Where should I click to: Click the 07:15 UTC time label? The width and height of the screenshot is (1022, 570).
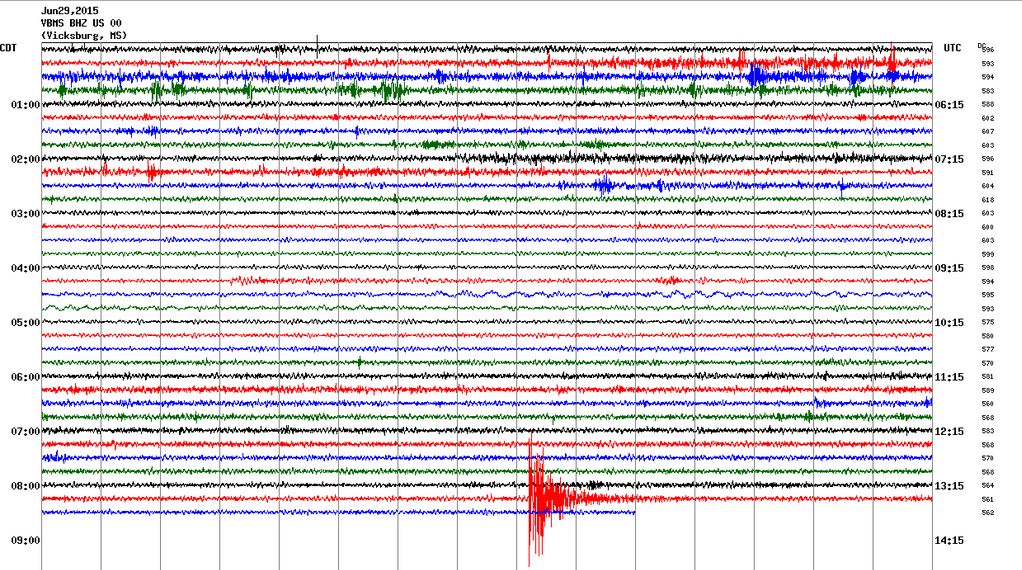click(x=949, y=159)
